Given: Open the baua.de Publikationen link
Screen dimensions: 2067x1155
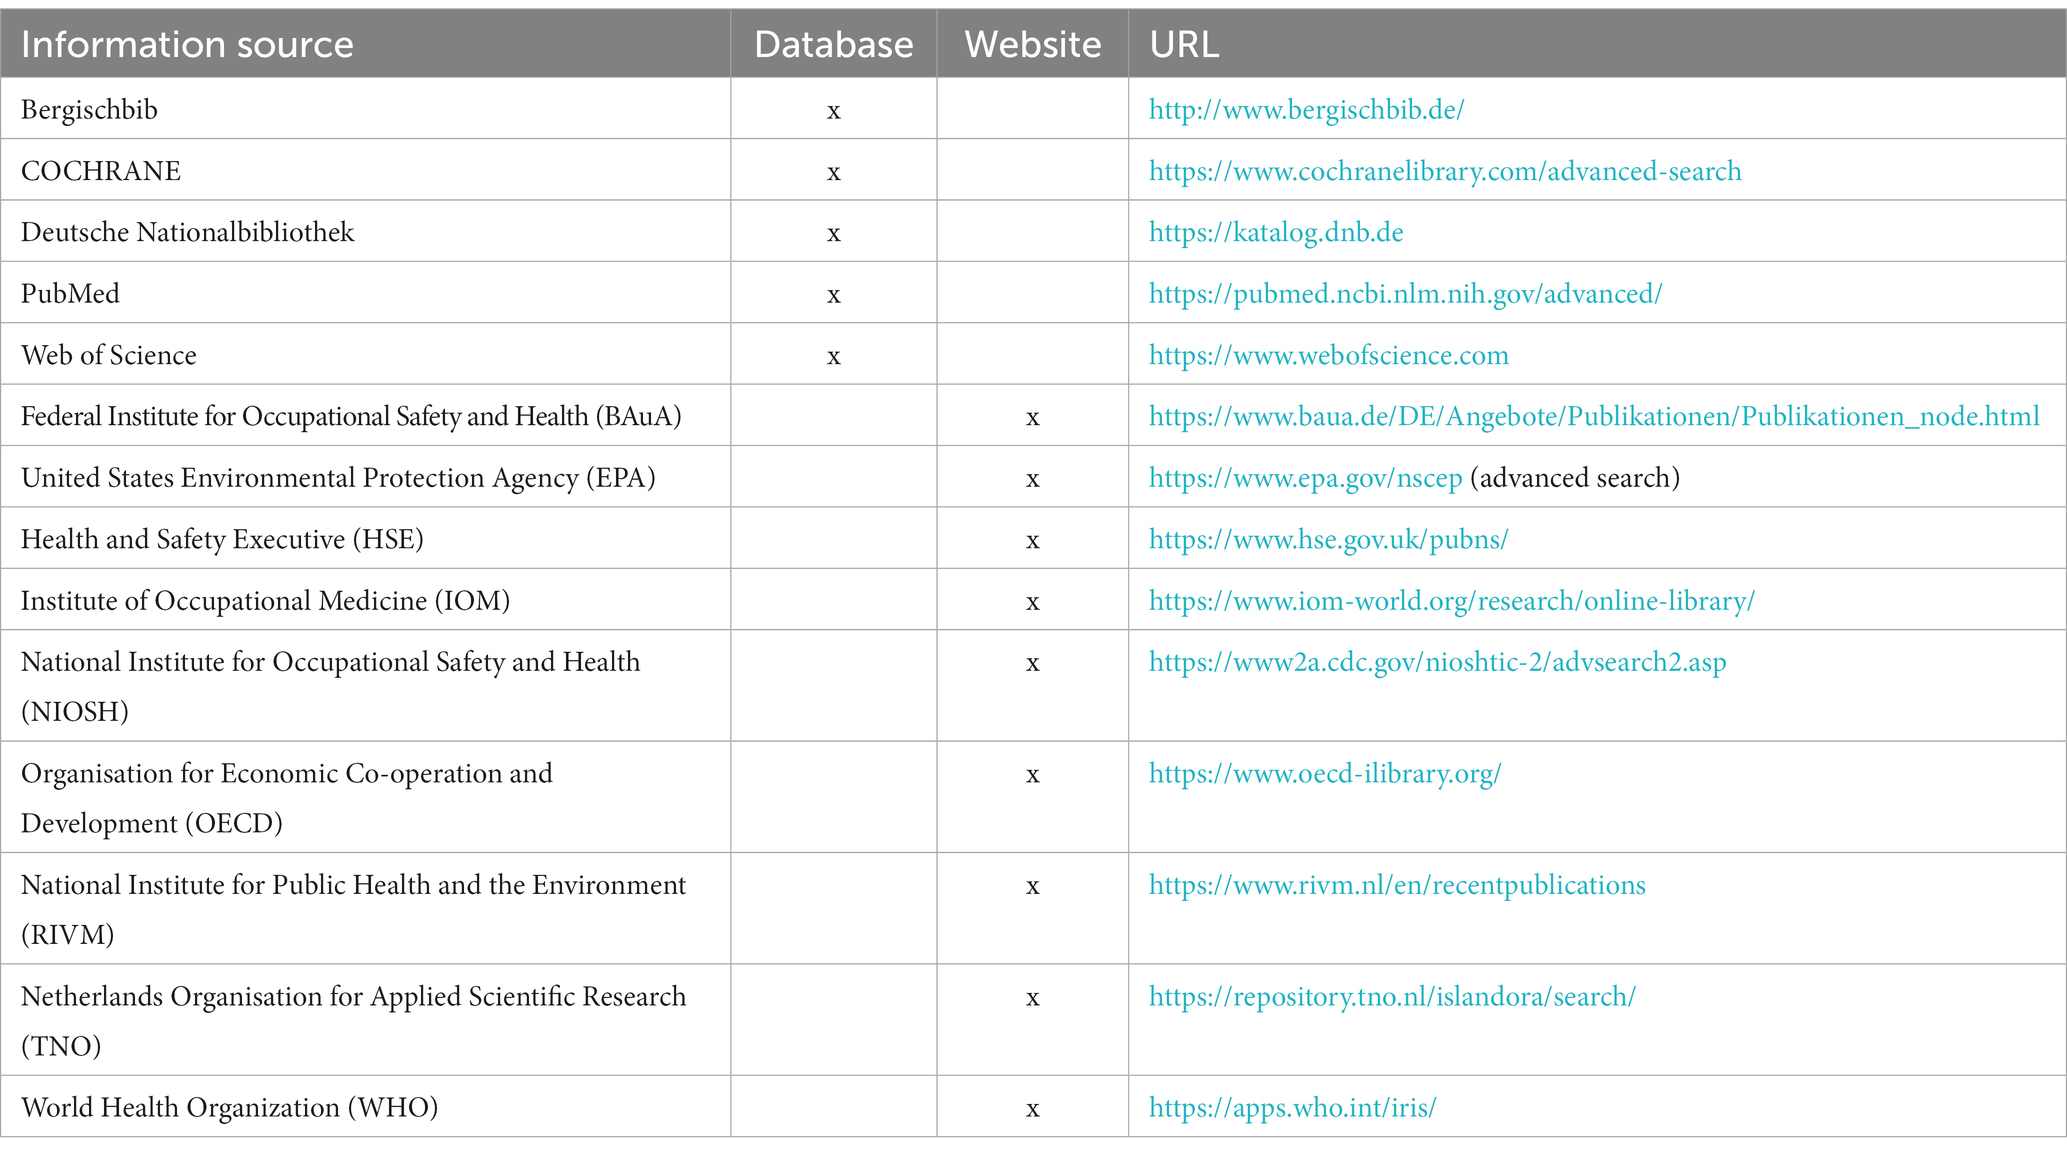Looking at the screenshot, I should point(1594,416).
